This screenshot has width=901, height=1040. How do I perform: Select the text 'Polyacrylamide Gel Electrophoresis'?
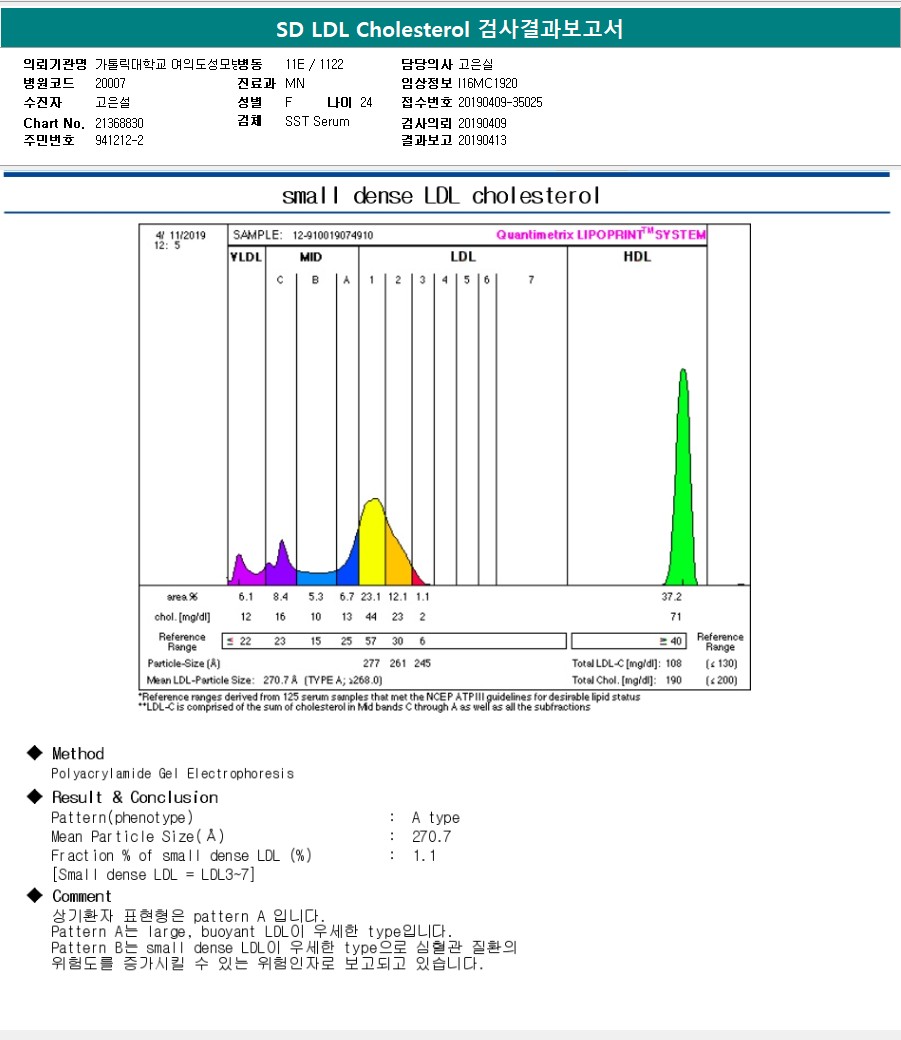click(173, 774)
